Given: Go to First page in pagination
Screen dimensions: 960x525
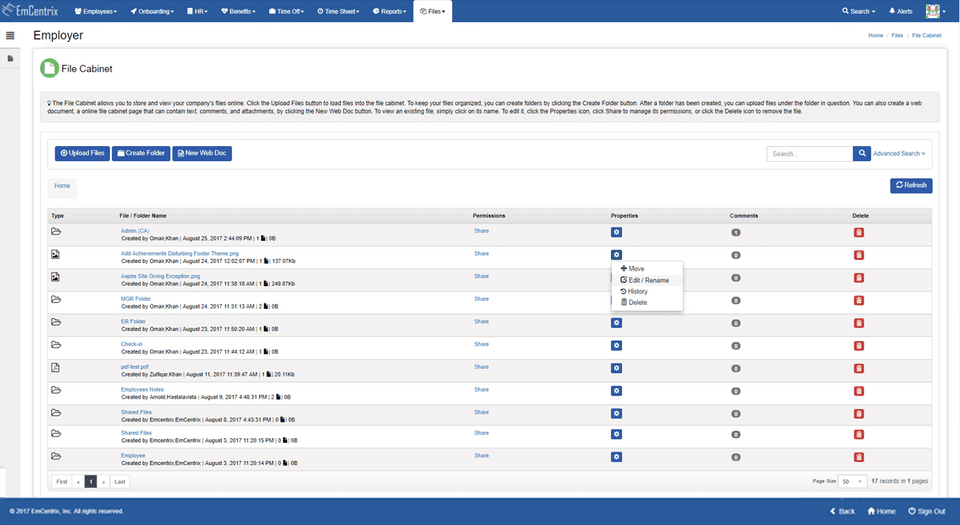Looking at the screenshot, I should pos(62,482).
